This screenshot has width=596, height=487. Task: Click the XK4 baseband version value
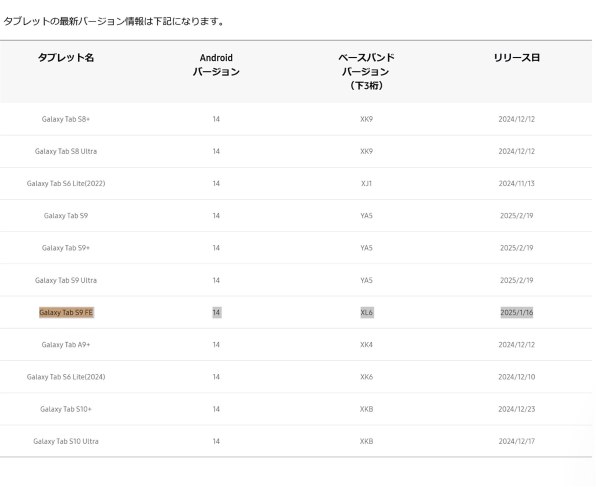click(x=366, y=345)
